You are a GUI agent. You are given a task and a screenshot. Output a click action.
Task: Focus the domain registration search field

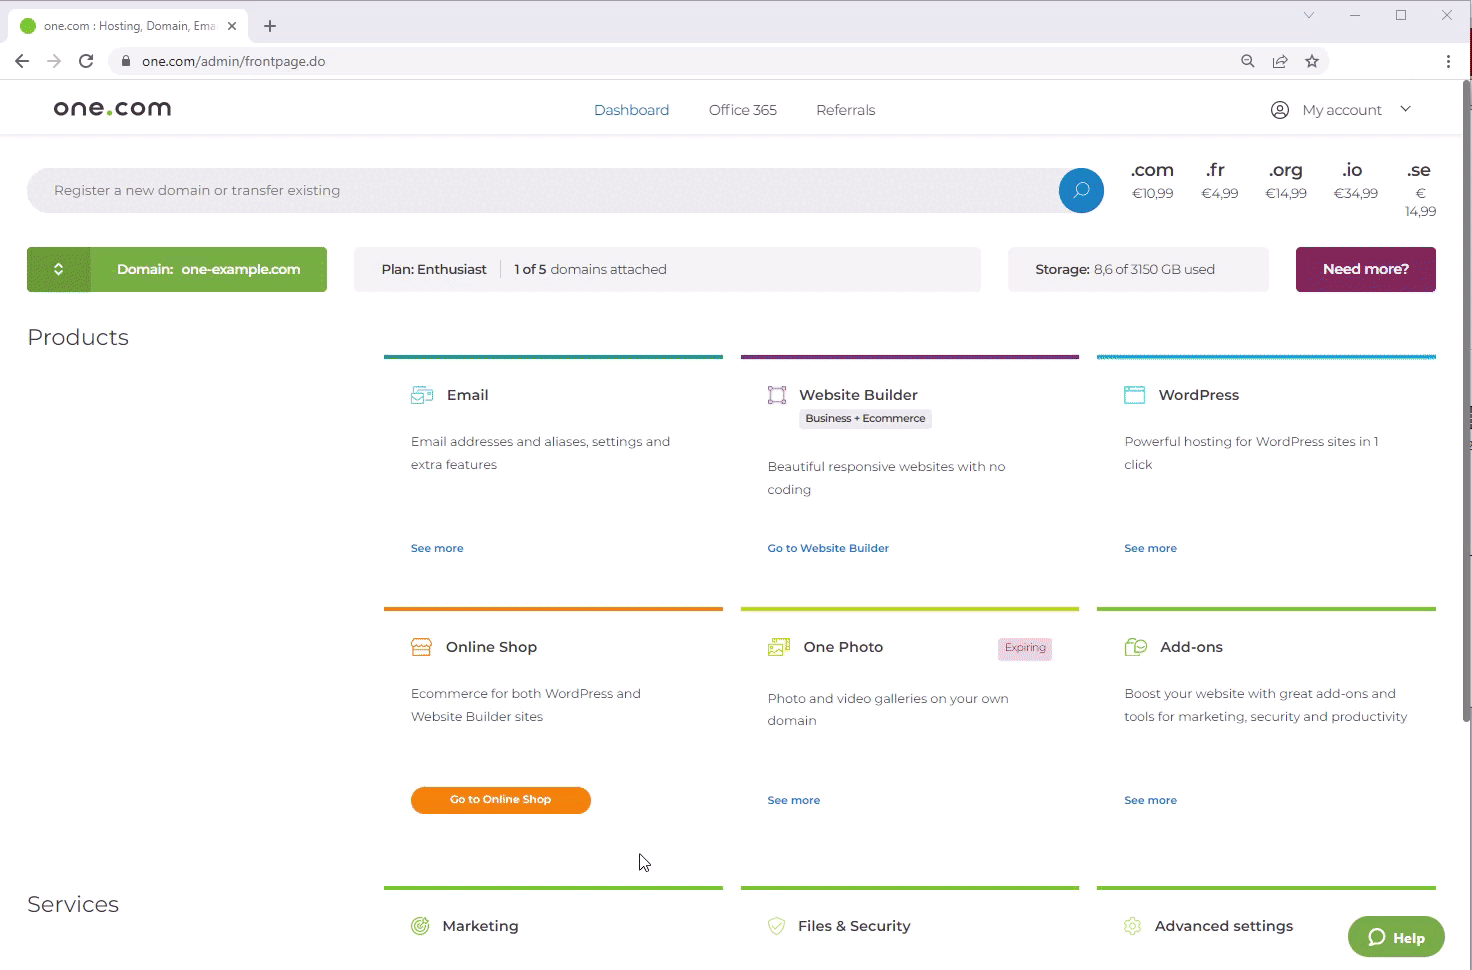click(540, 191)
